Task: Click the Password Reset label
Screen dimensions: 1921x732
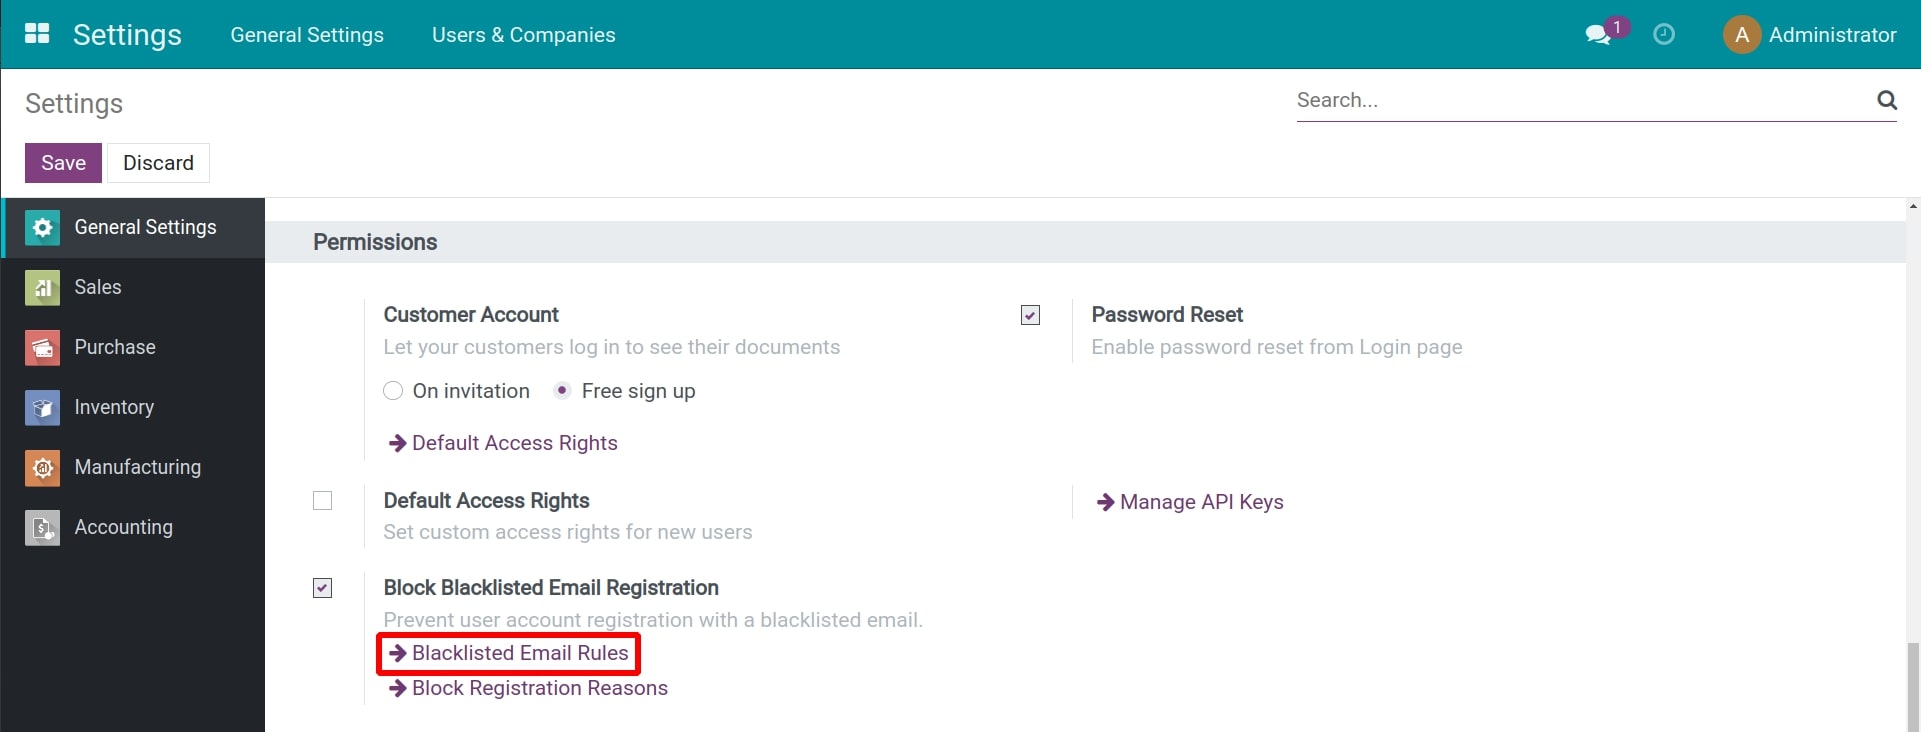Action: pyautogui.click(x=1167, y=315)
